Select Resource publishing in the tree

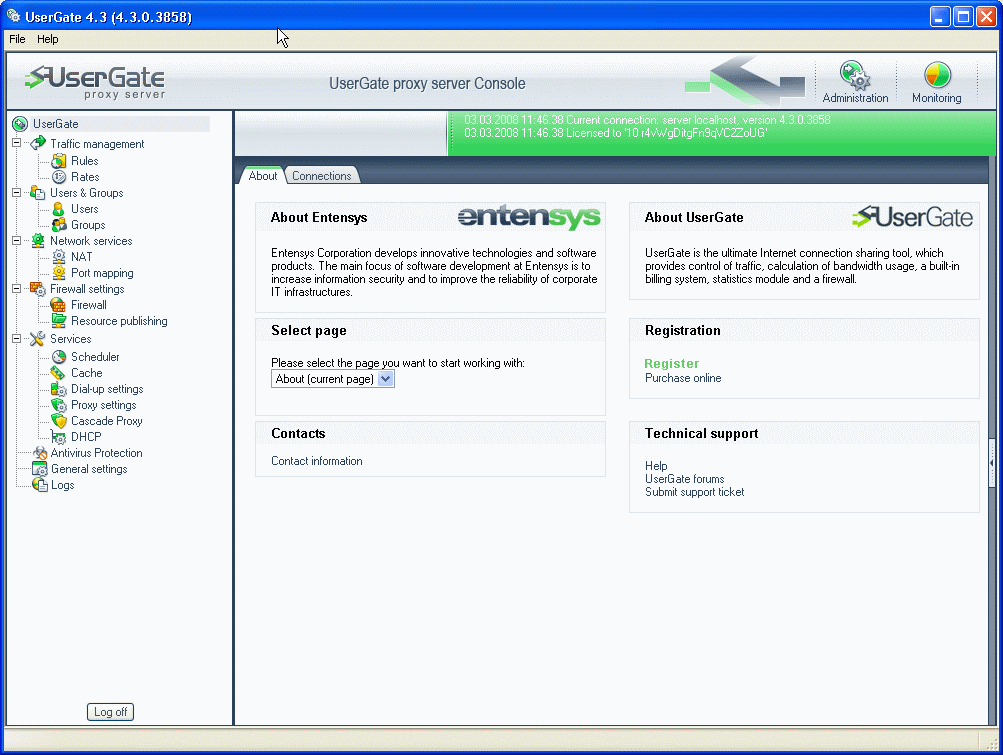tap(119, 321)
